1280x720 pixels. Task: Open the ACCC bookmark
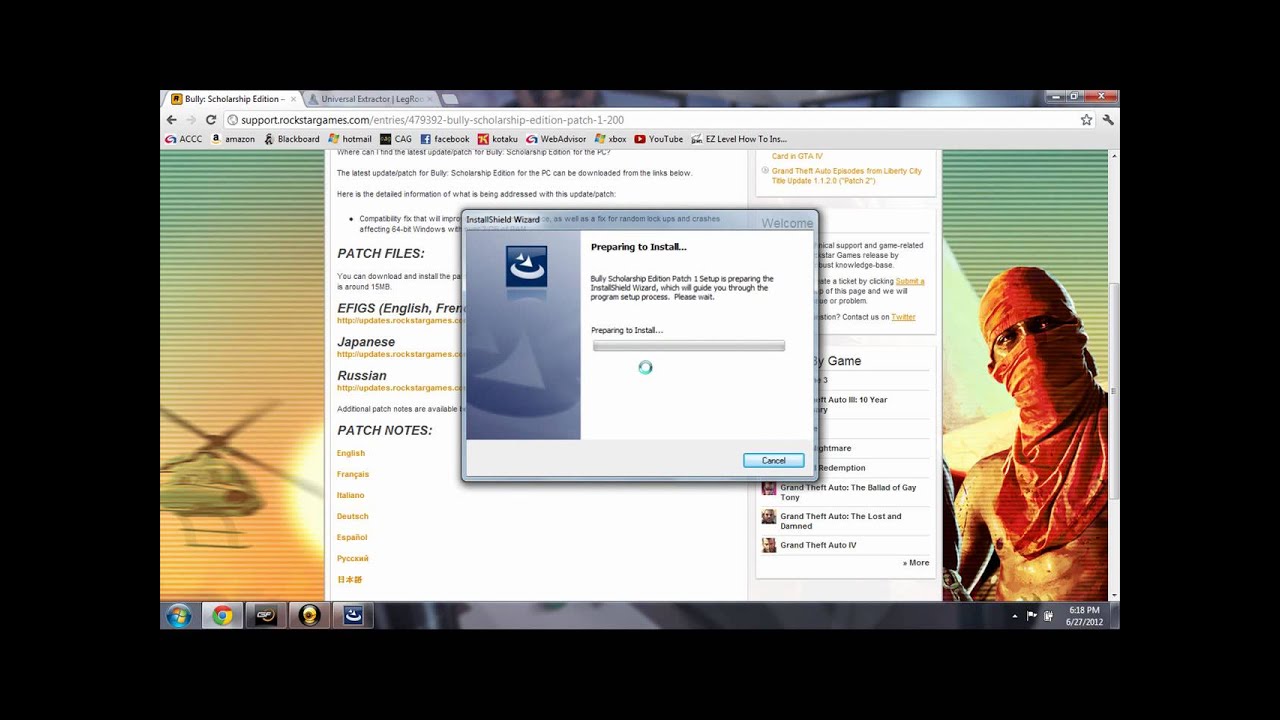tap(184, 139)
